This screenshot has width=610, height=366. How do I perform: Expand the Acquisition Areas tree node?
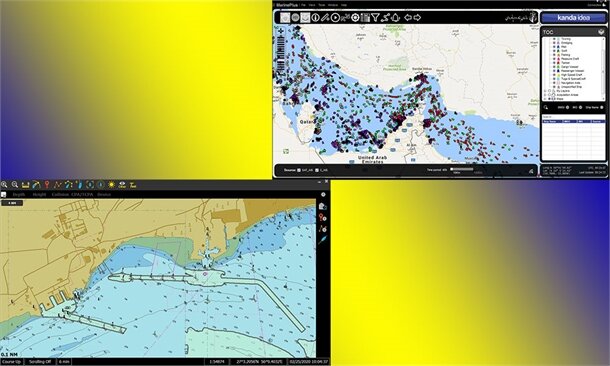(x=545, y=95)
